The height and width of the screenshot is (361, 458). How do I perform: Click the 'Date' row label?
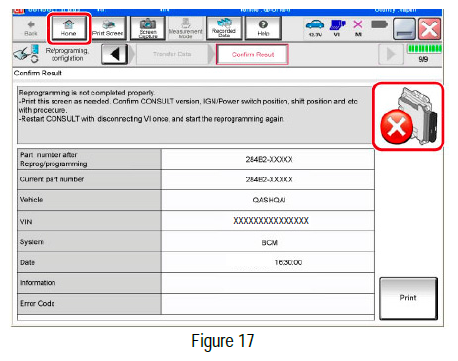(27, 262)
